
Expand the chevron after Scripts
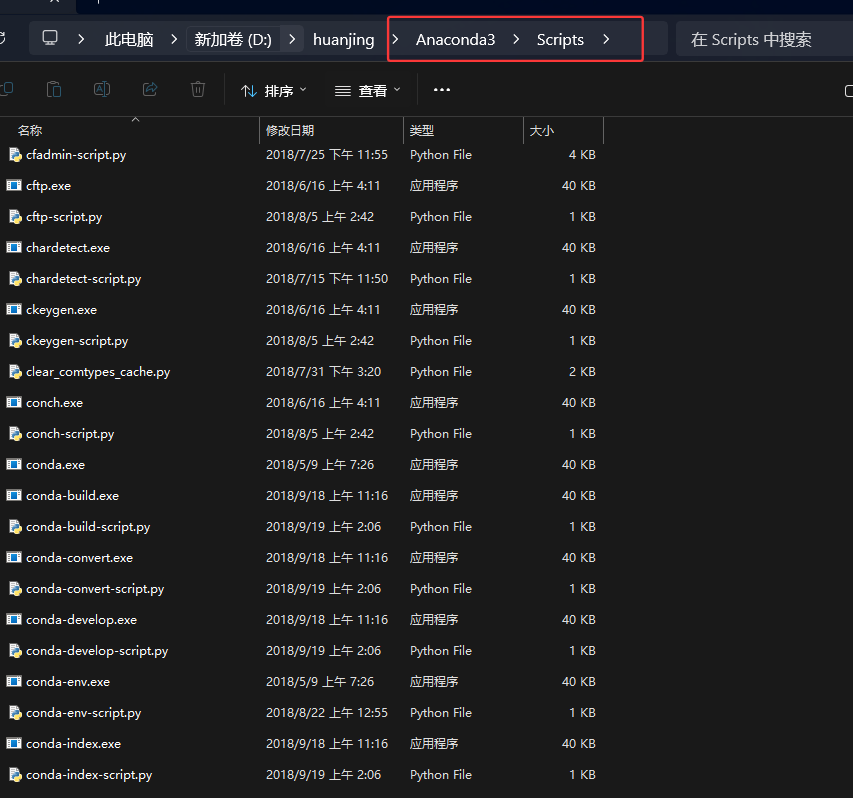tap(606, 39)
